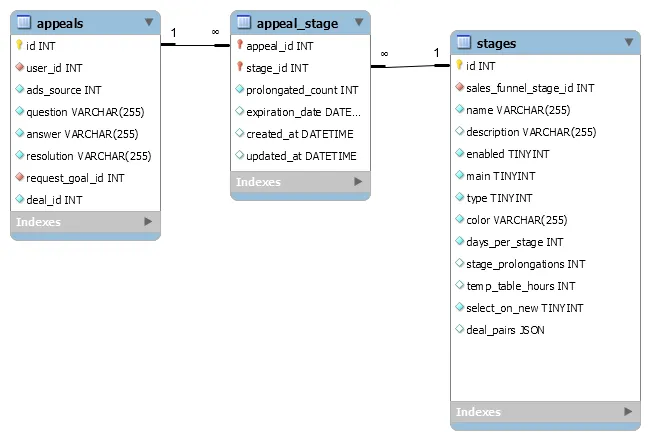Select the prolongated_count INT column text
The height and width of the screenshot is (440, 650).
(x=302, y=90)
